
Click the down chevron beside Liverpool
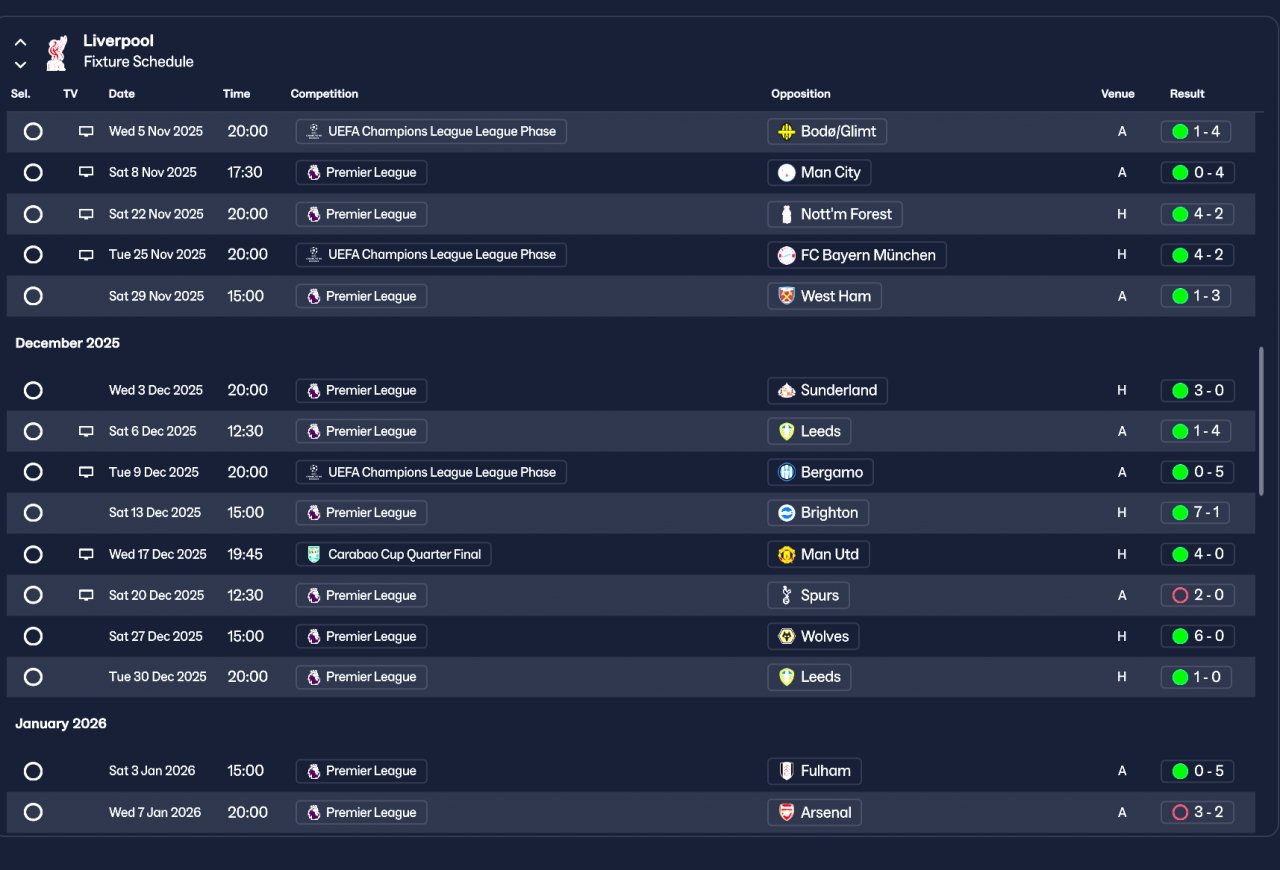tap(20, 65)
